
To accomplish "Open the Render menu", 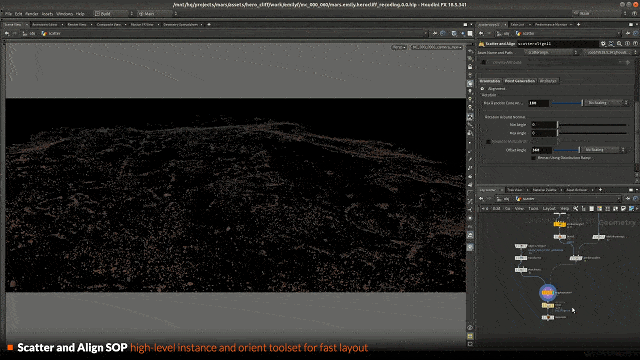I will pyautogui.click(x=32, y=13).
